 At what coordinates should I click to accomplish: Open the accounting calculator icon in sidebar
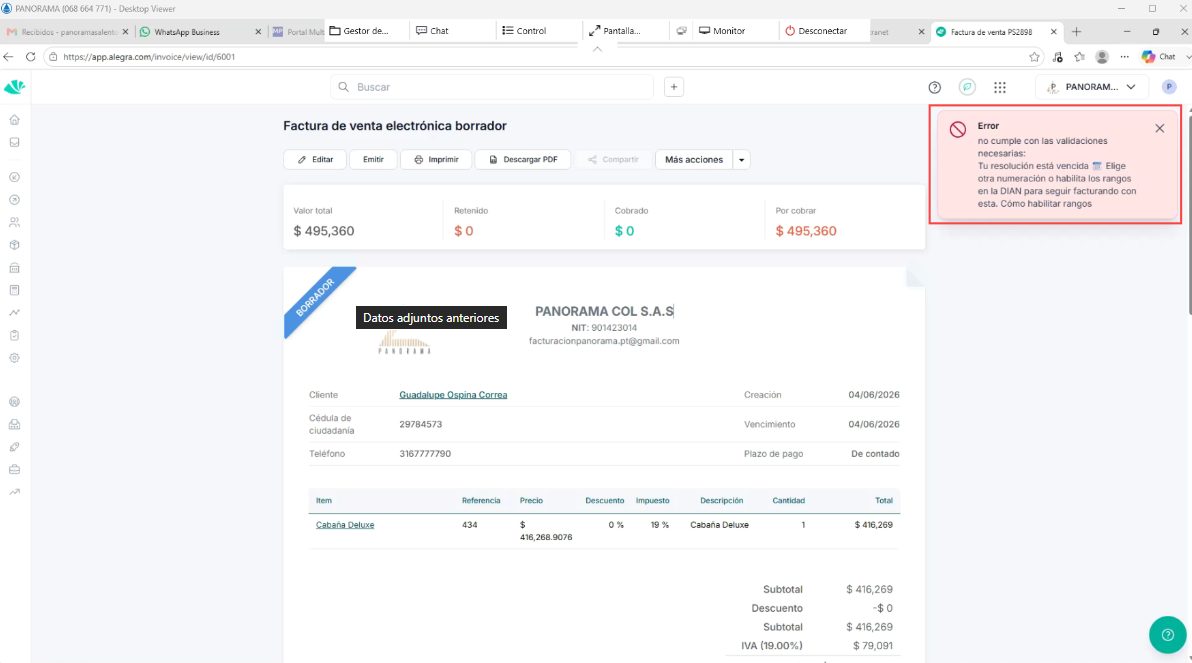14,290
